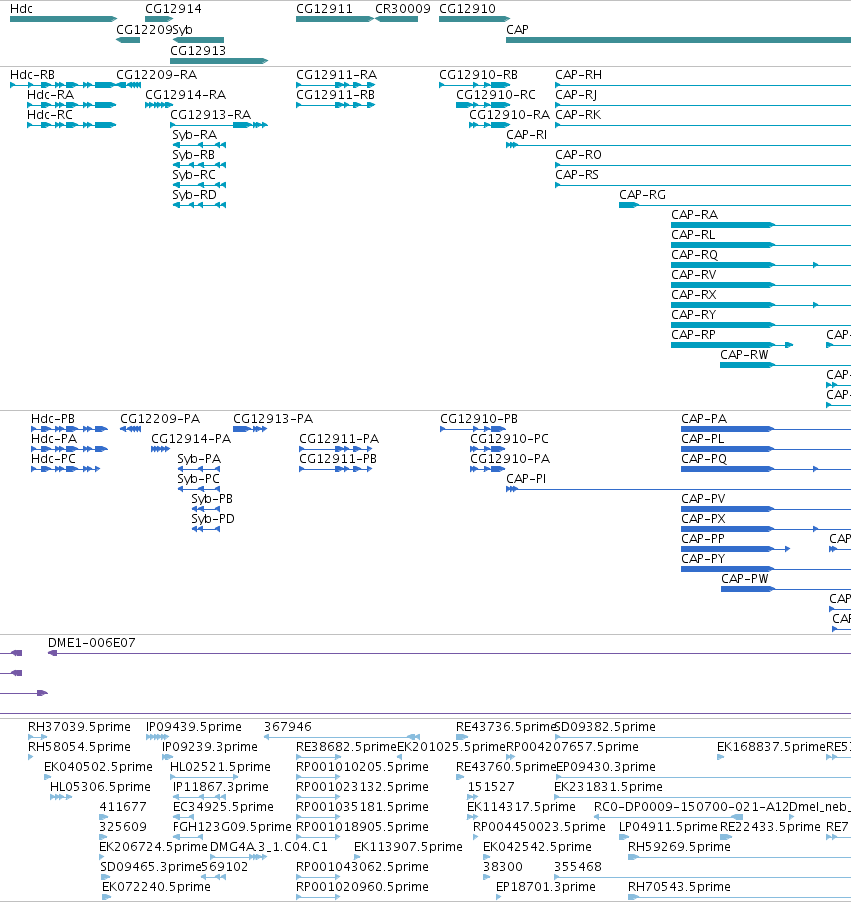
Task: Select transcript Syb-RD
Action: (199, 205)
